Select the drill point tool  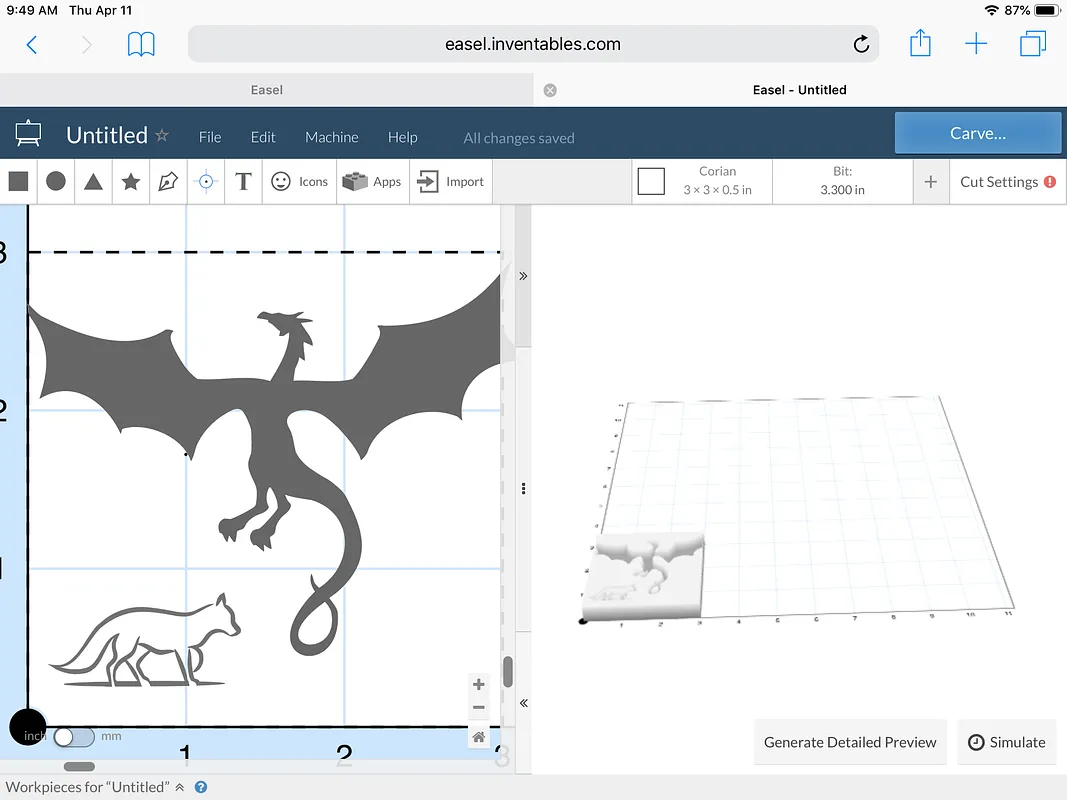206,182
